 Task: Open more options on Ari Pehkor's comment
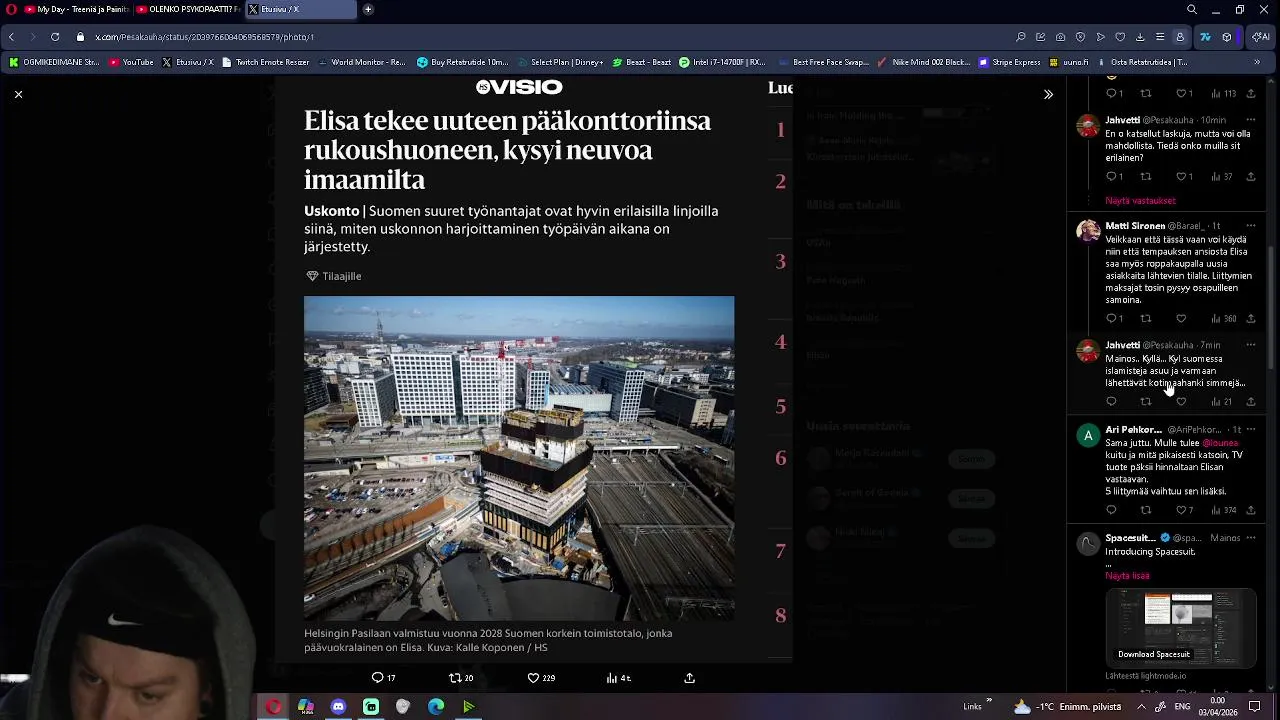(x=1250, y=430)
